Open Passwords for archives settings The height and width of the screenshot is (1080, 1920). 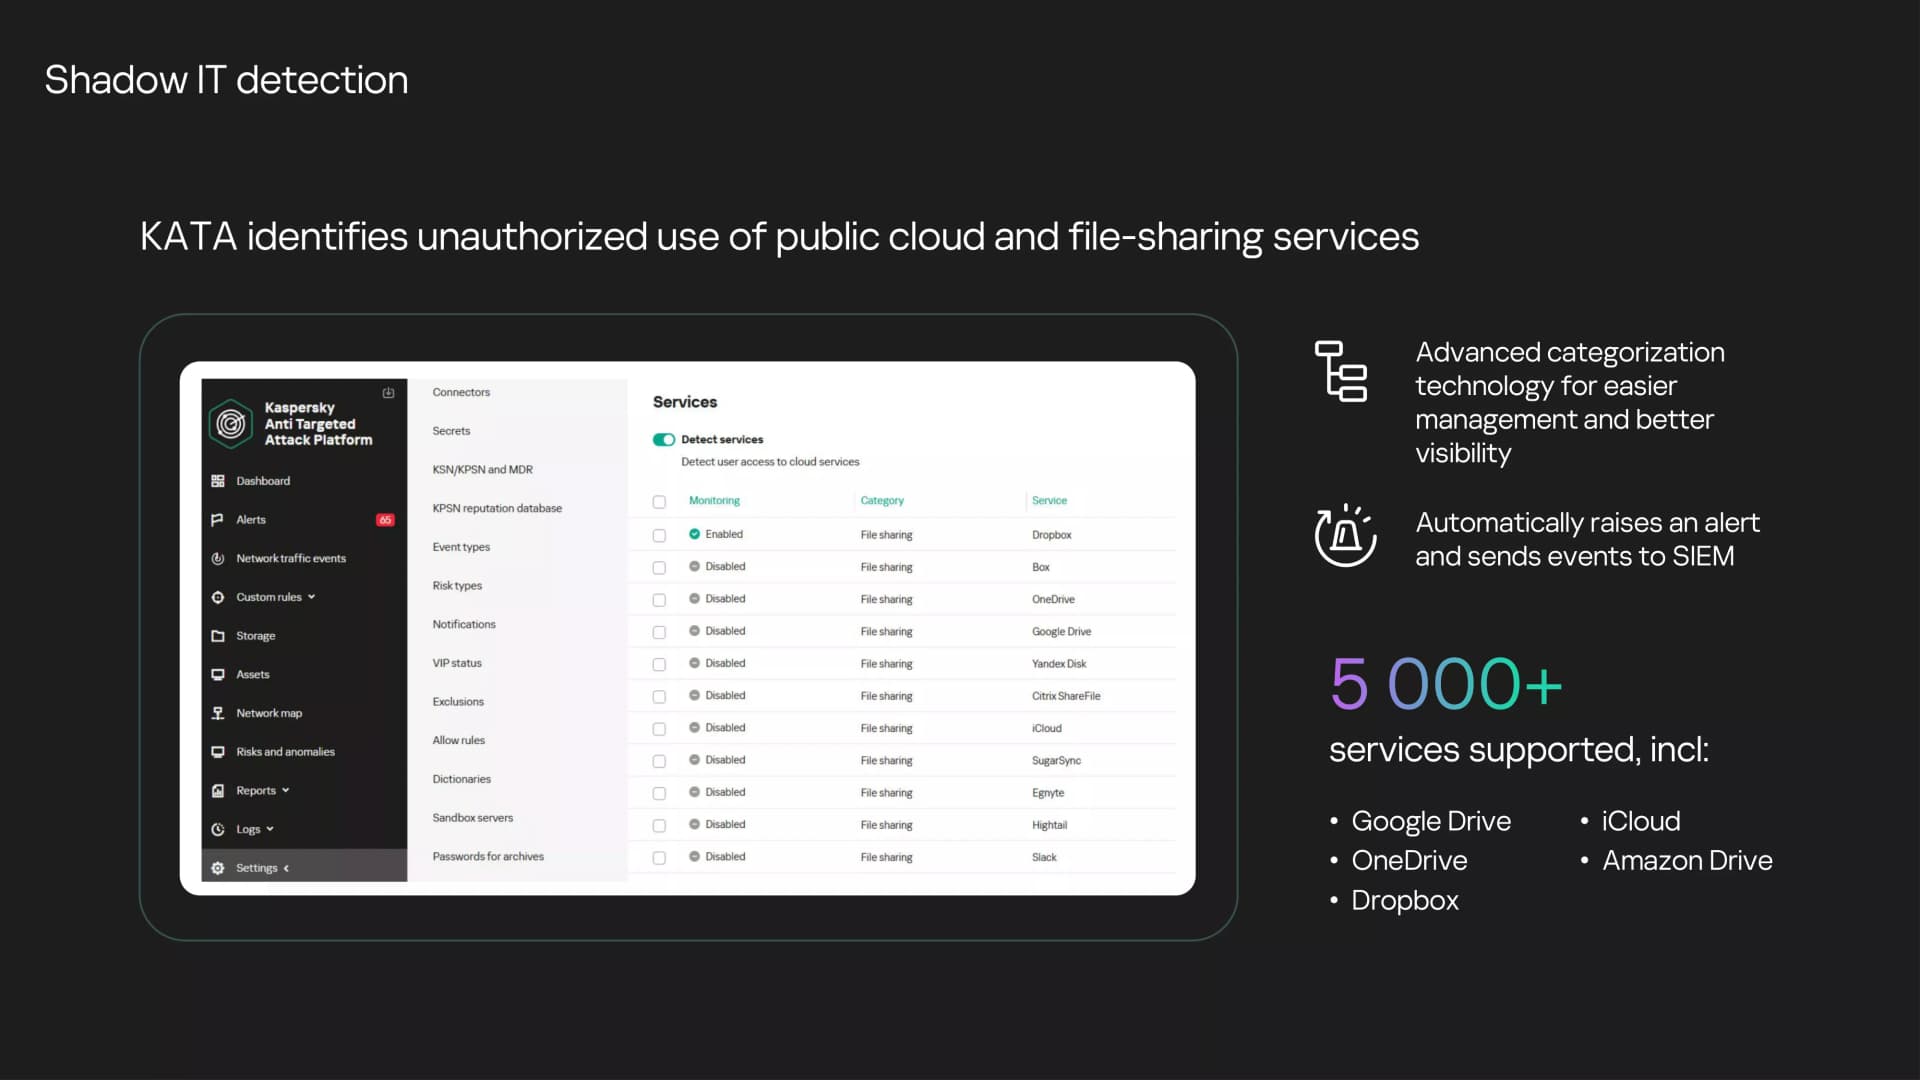488,857
